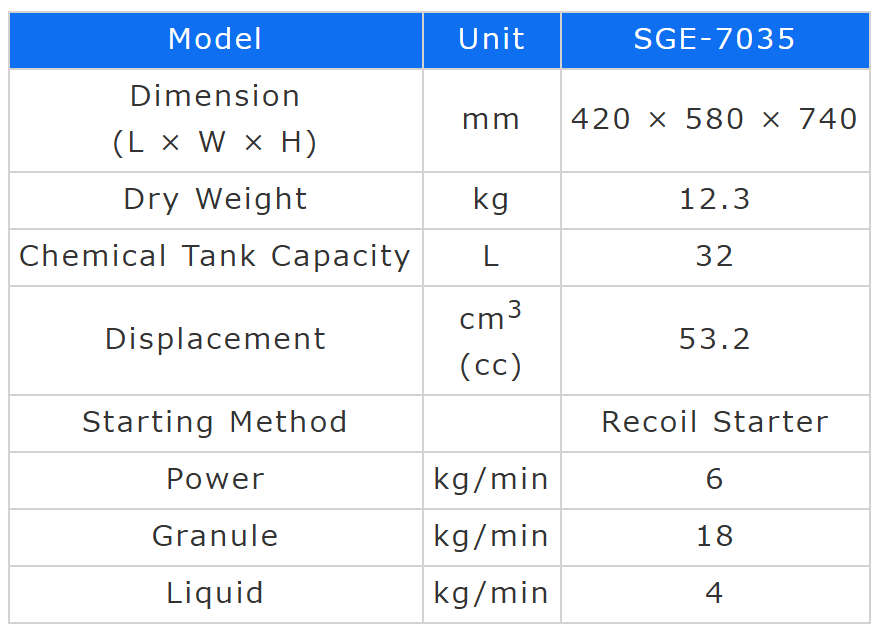
Task: Select the kg/min unit in Liquid row
Action: [491, 593]
